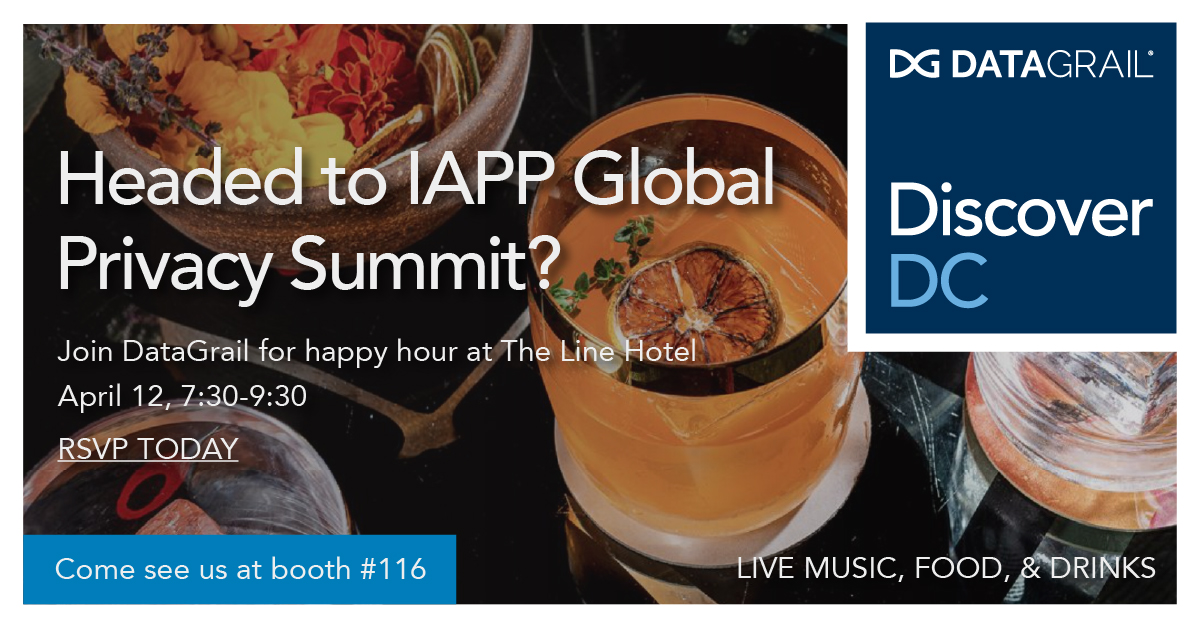Click 'LIVE MUSIC, FOOD, & DRINKS' text
Viewport: 1200px width, 628px height.
tap(946, 569)
